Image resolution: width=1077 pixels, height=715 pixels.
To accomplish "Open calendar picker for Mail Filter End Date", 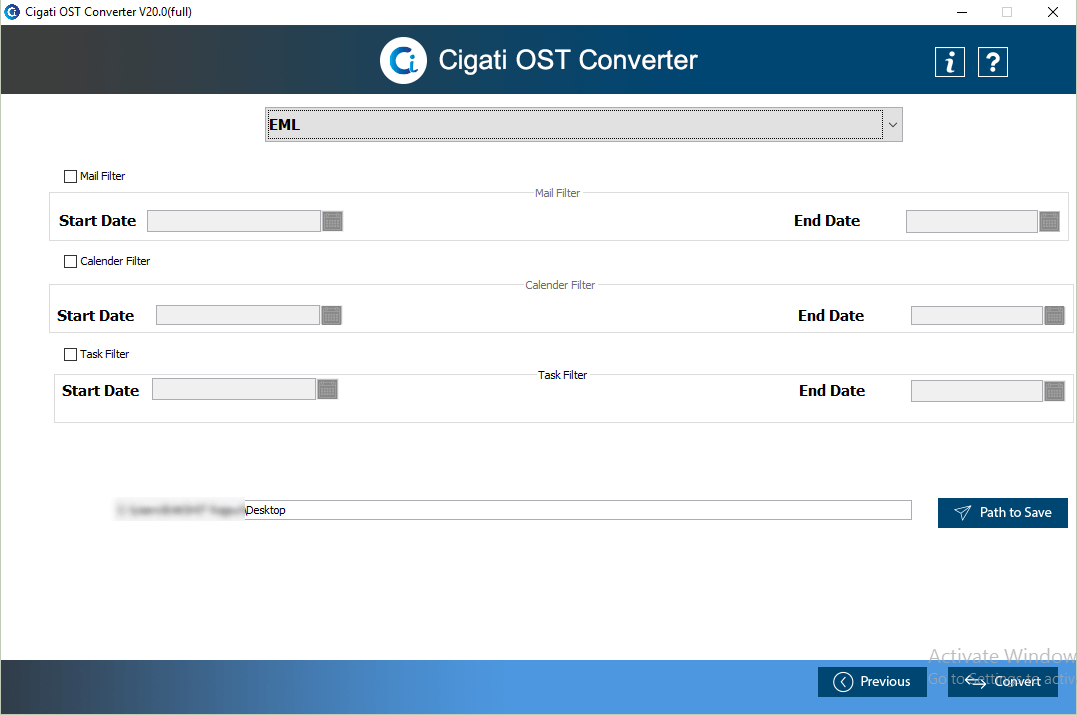I will click(1050, 221).
